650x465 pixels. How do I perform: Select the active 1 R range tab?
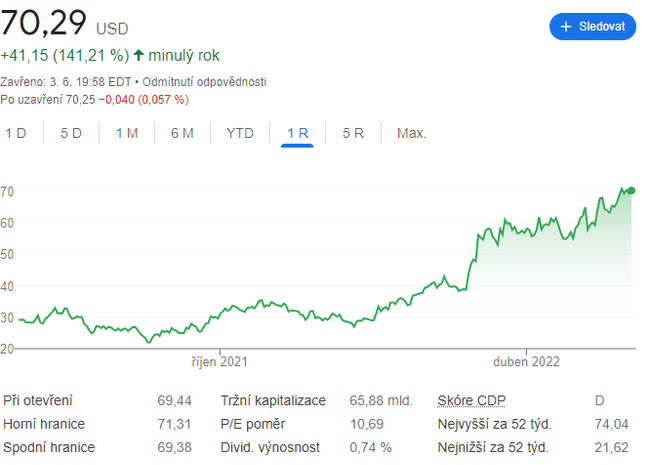[x=297, y=133]
